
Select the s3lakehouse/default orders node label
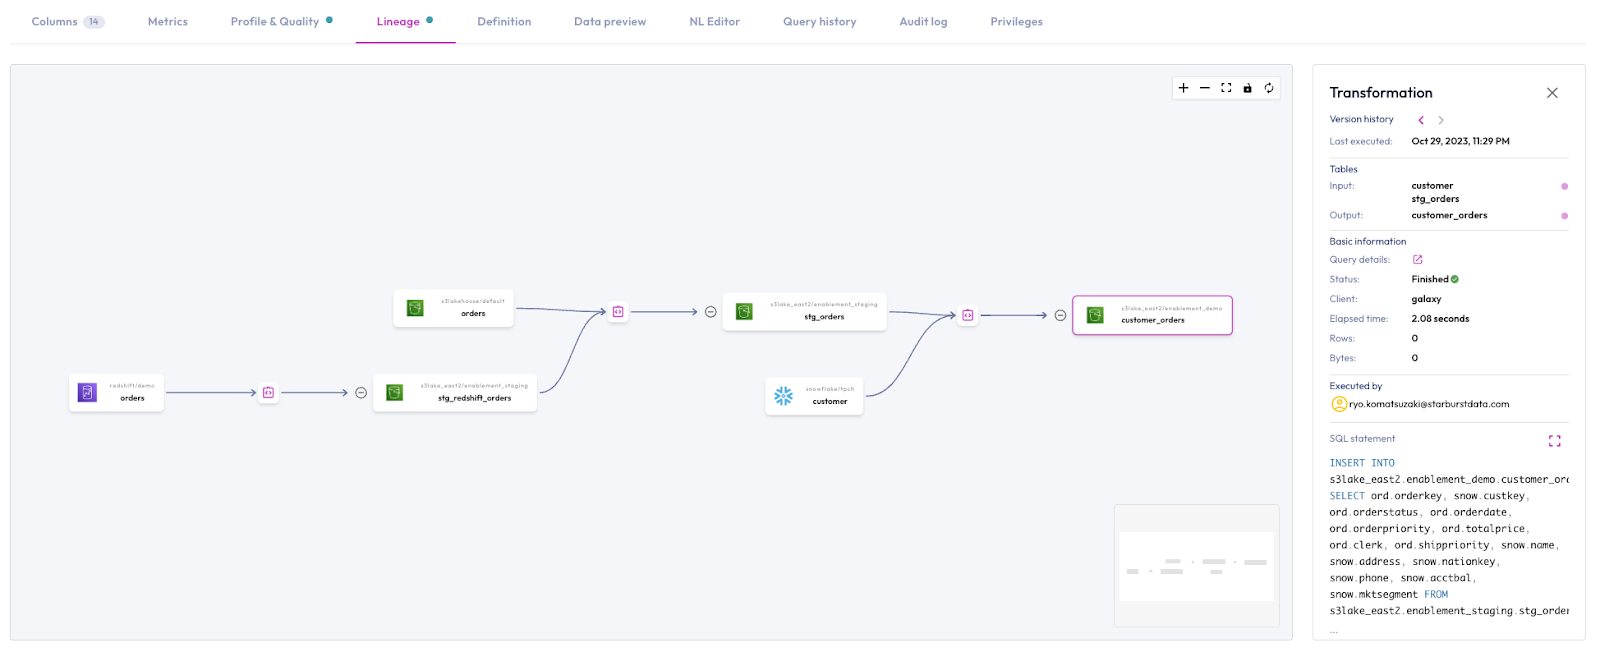pyautogui.click(x=473, y=314)
